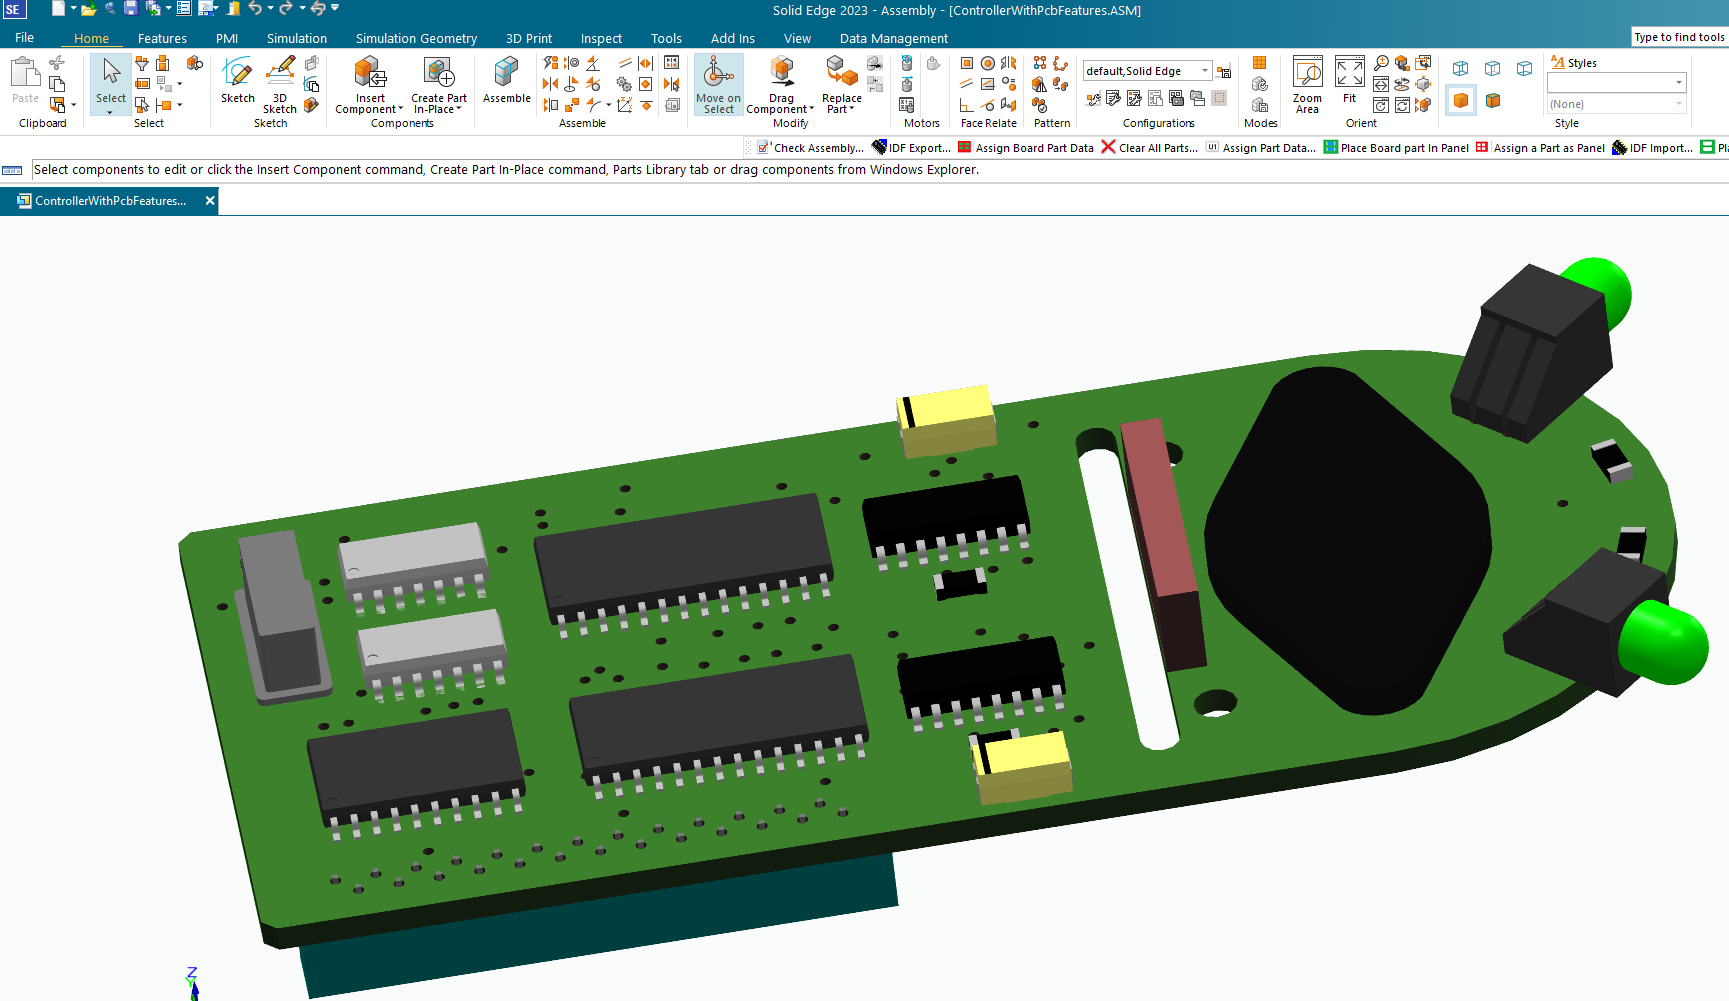This screenshot has width=1729, height=1001.
Task: Open the (None) face style selector
Action: pyautogui.click(x=1615, y=103)
